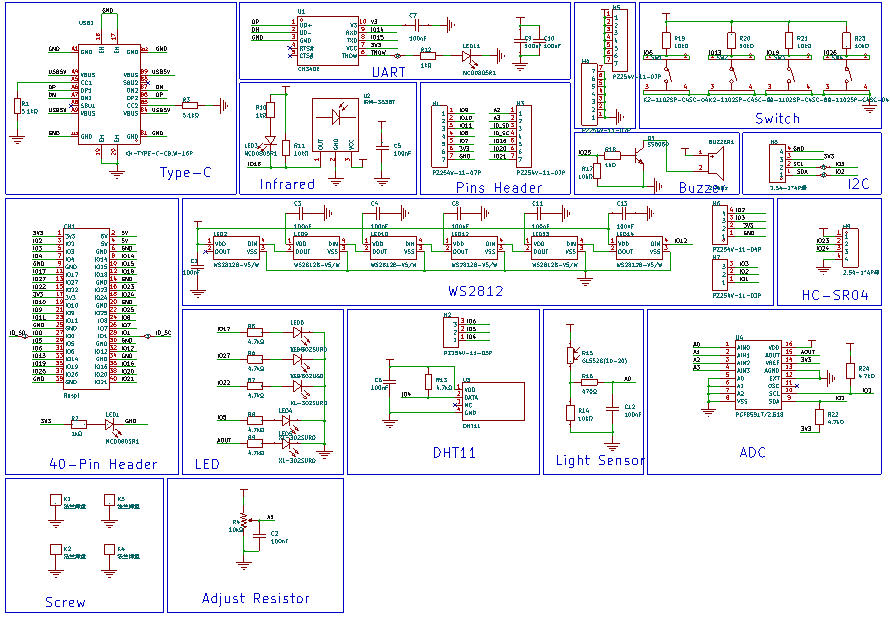The image size is (890, 619).
Task: Select the 'BUZZER1' reference label
Action: 721,142
